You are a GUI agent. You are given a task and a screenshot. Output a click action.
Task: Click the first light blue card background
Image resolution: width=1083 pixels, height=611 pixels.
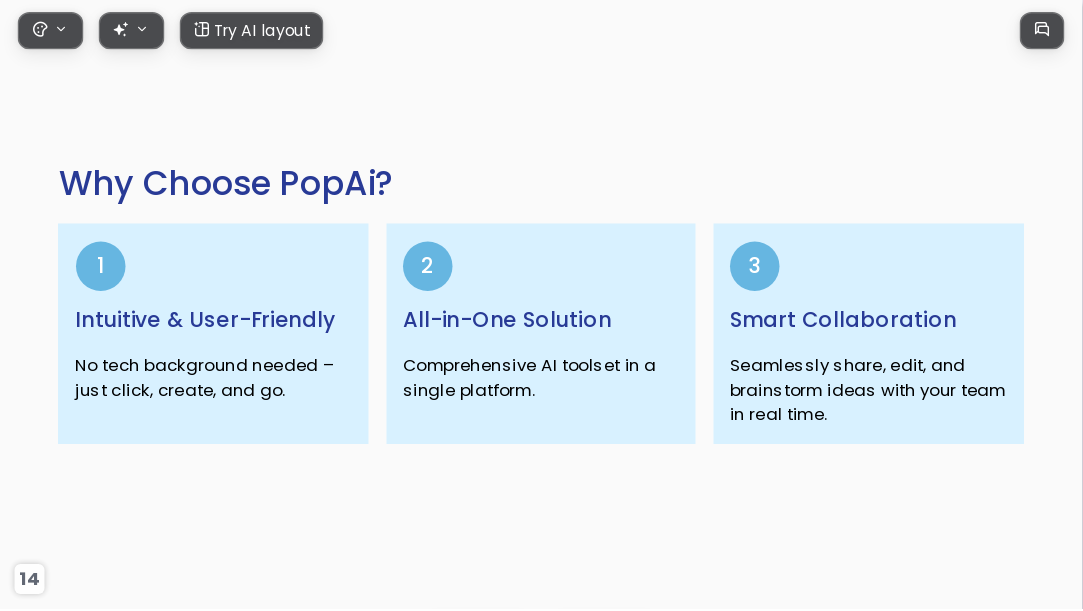click(x=213, y=333)
